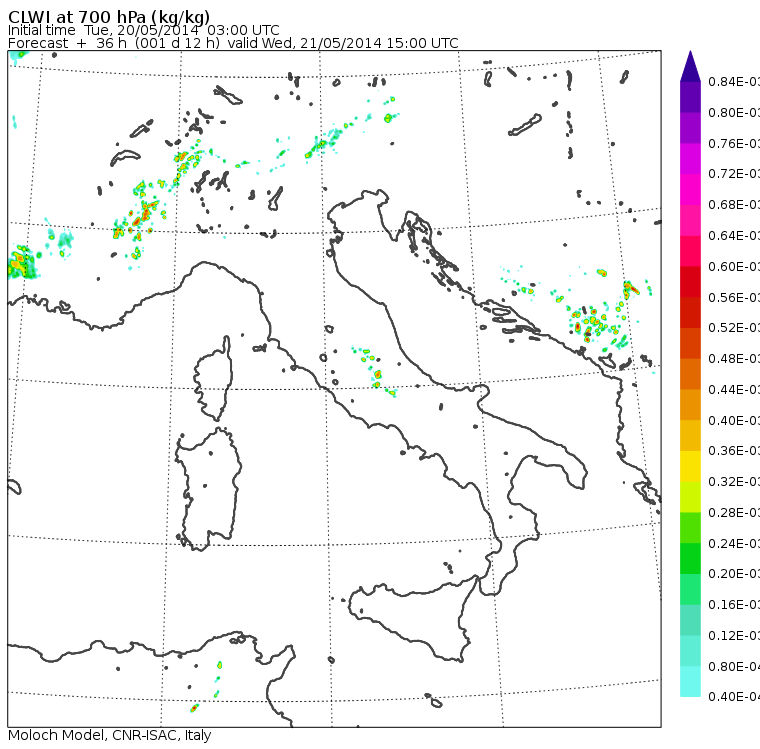The width and height of the screenshot is (760, 749).
Task: Click the 0.84E colorbar label
Action: coord(734,81)
